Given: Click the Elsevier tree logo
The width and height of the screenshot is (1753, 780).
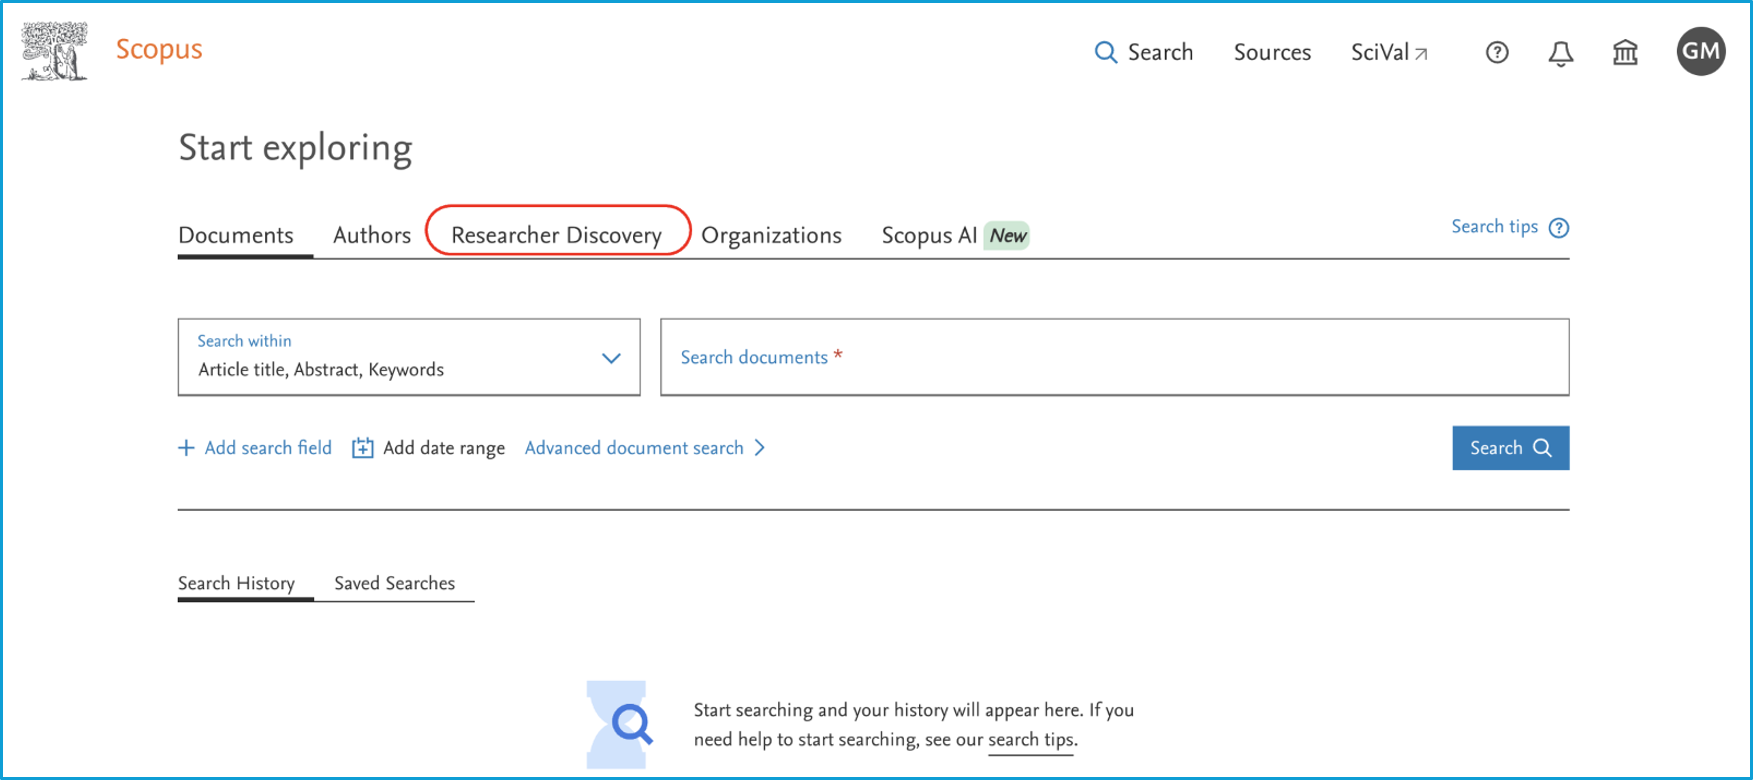Looking at the screenshot, I should pos(55,51).
